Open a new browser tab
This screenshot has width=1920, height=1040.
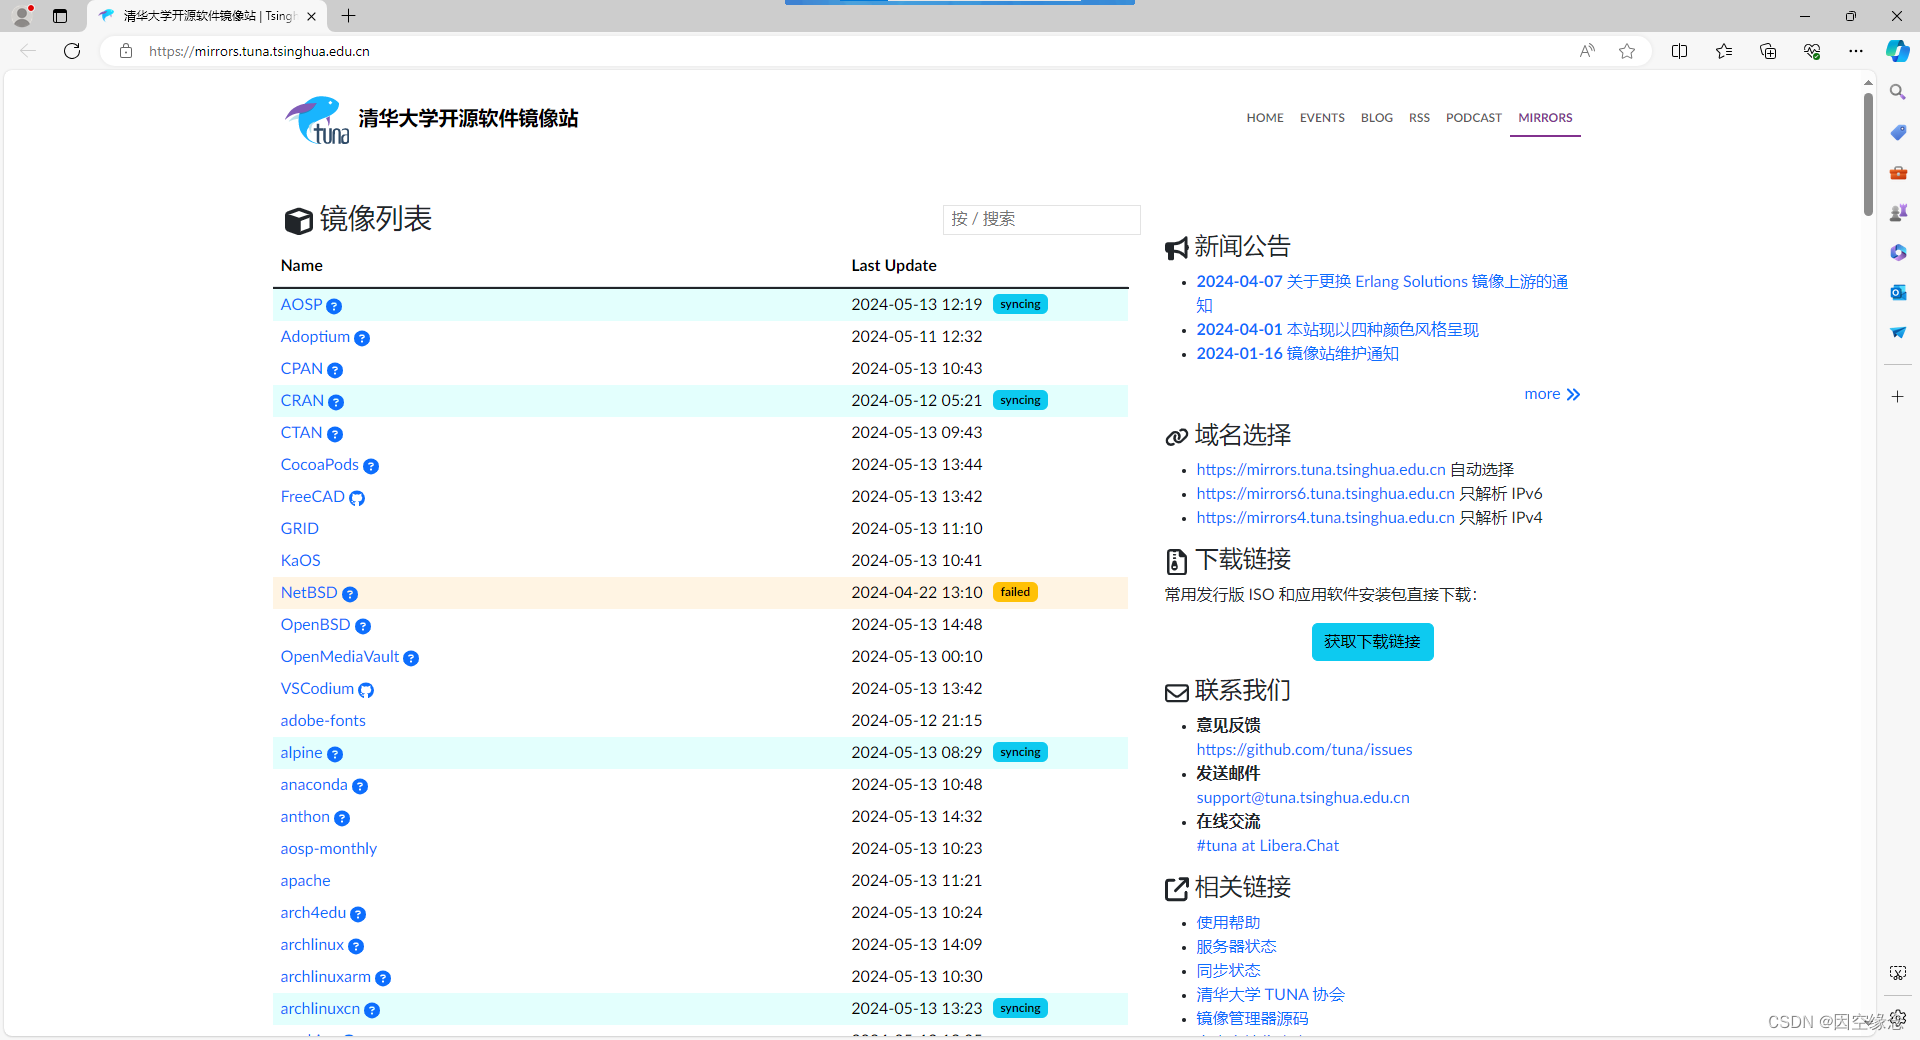click(348, 16)
